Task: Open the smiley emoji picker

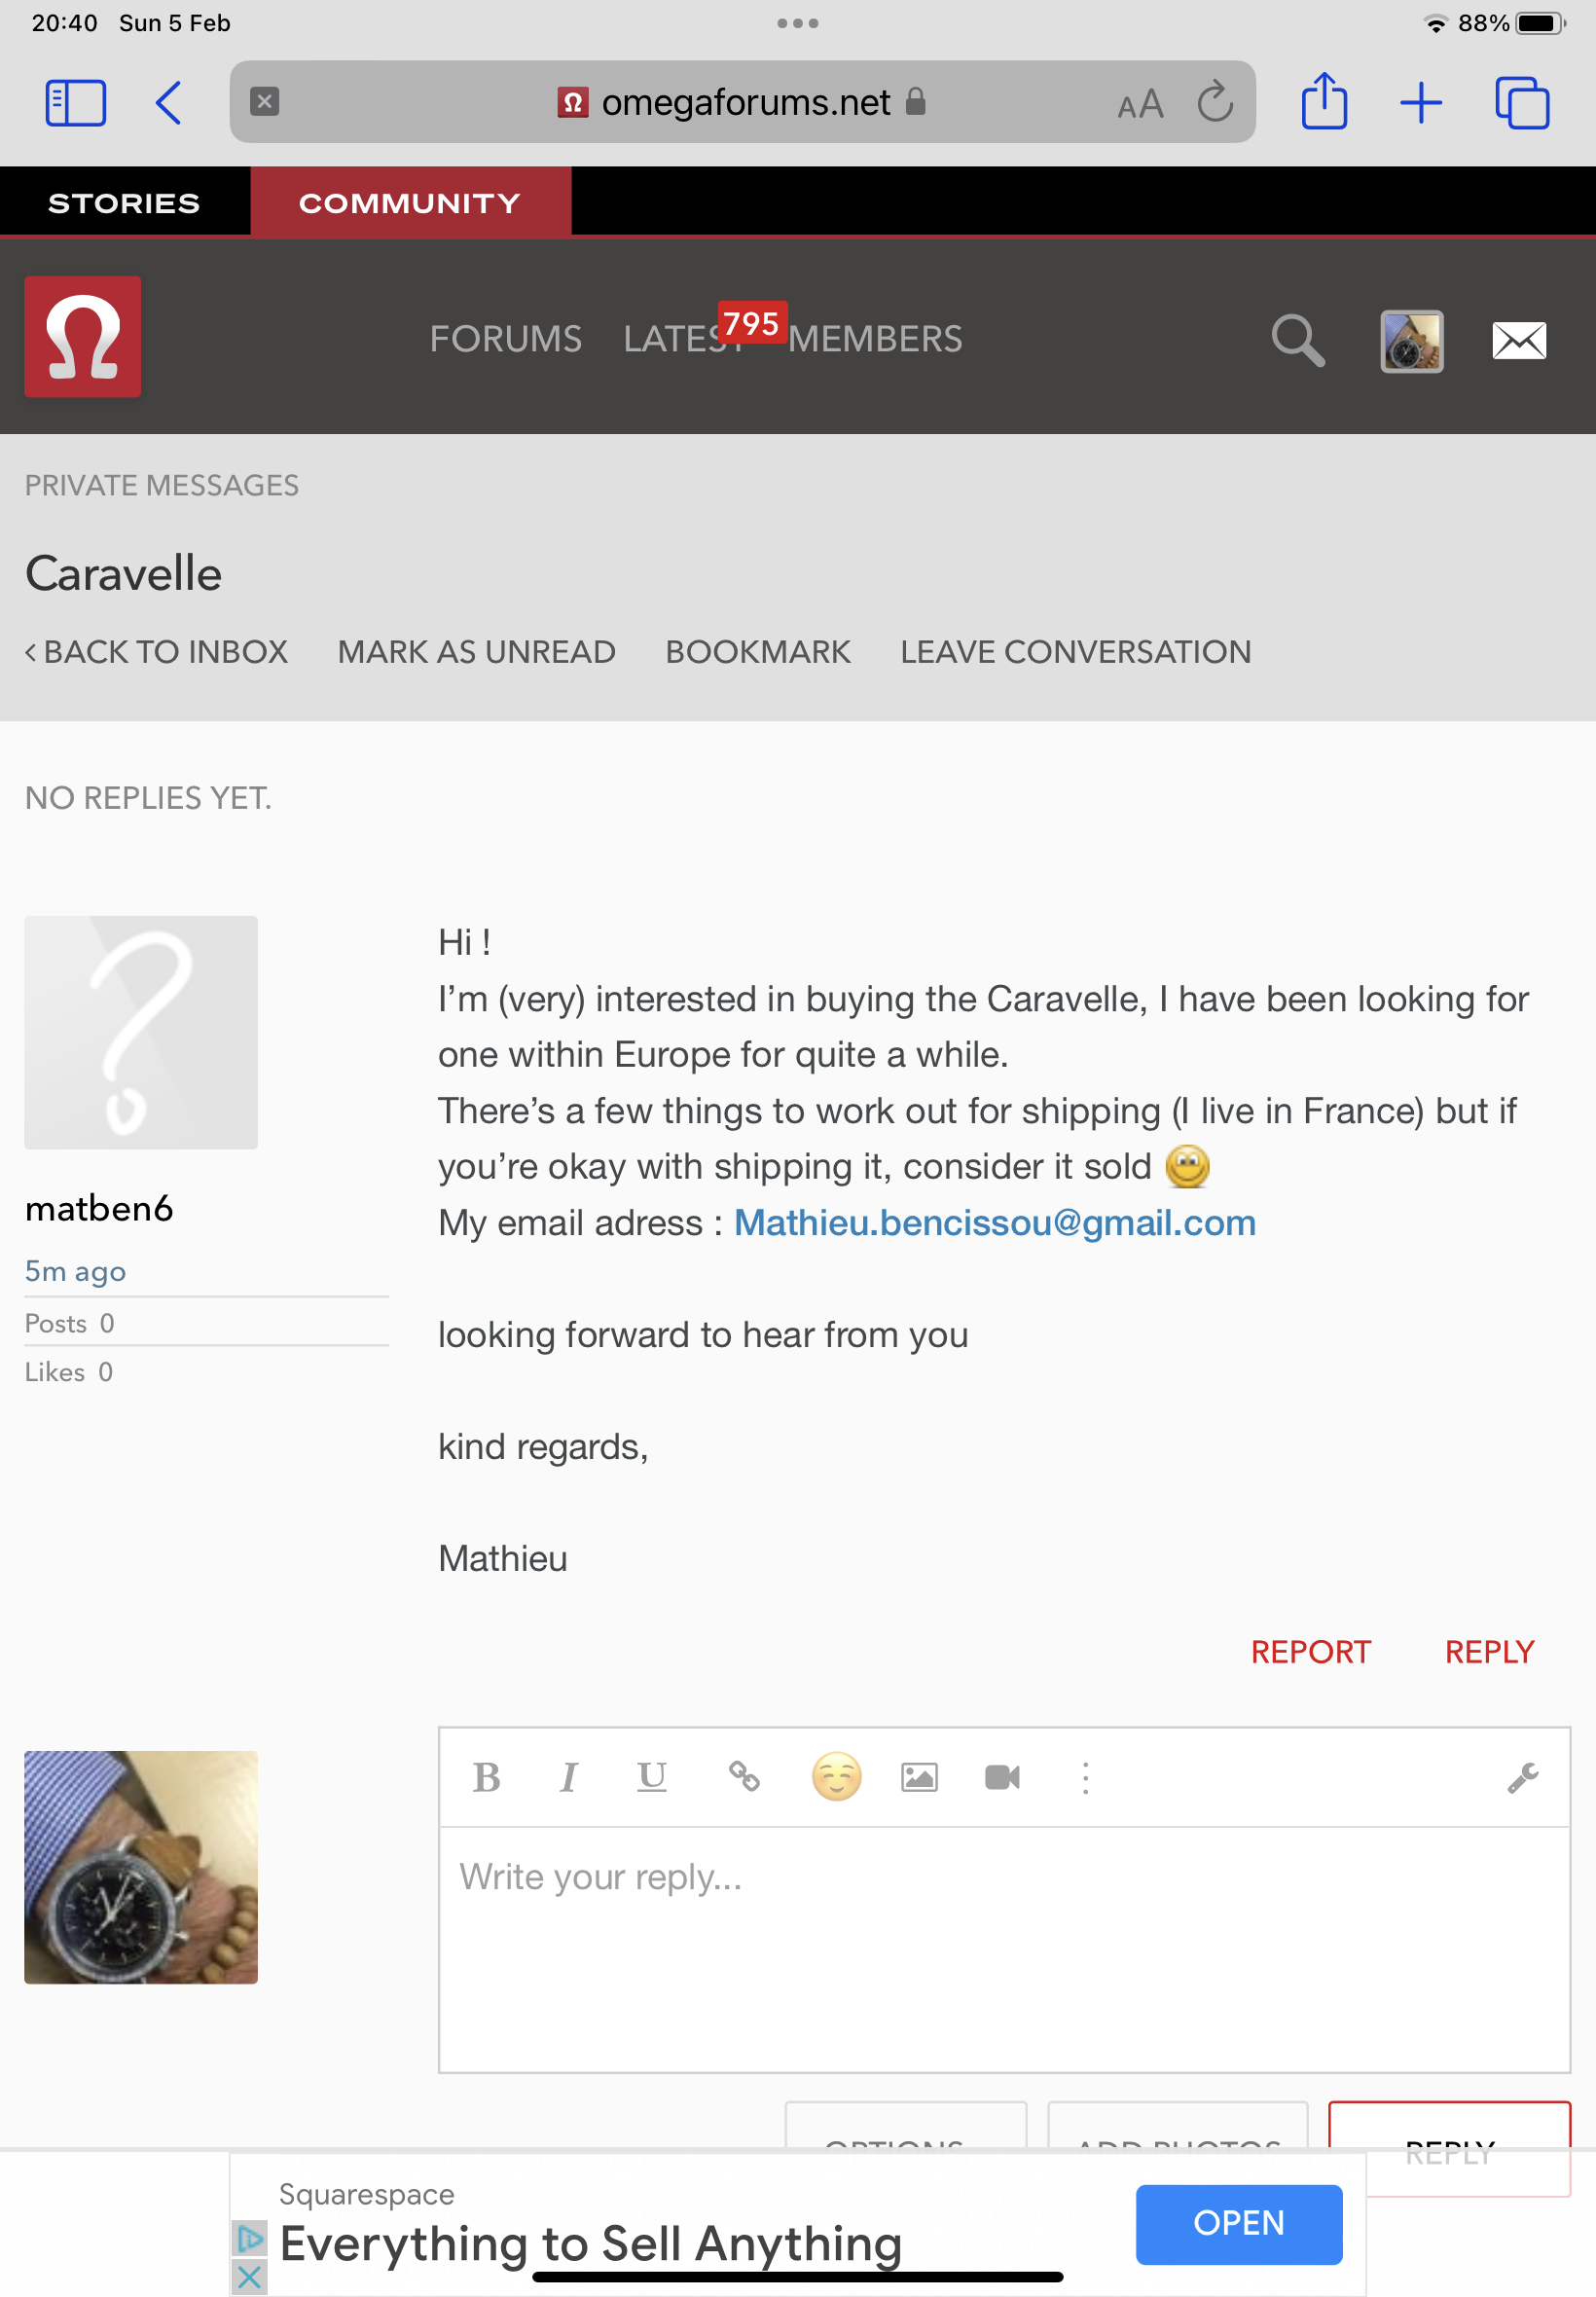Action: [836, 1777]
